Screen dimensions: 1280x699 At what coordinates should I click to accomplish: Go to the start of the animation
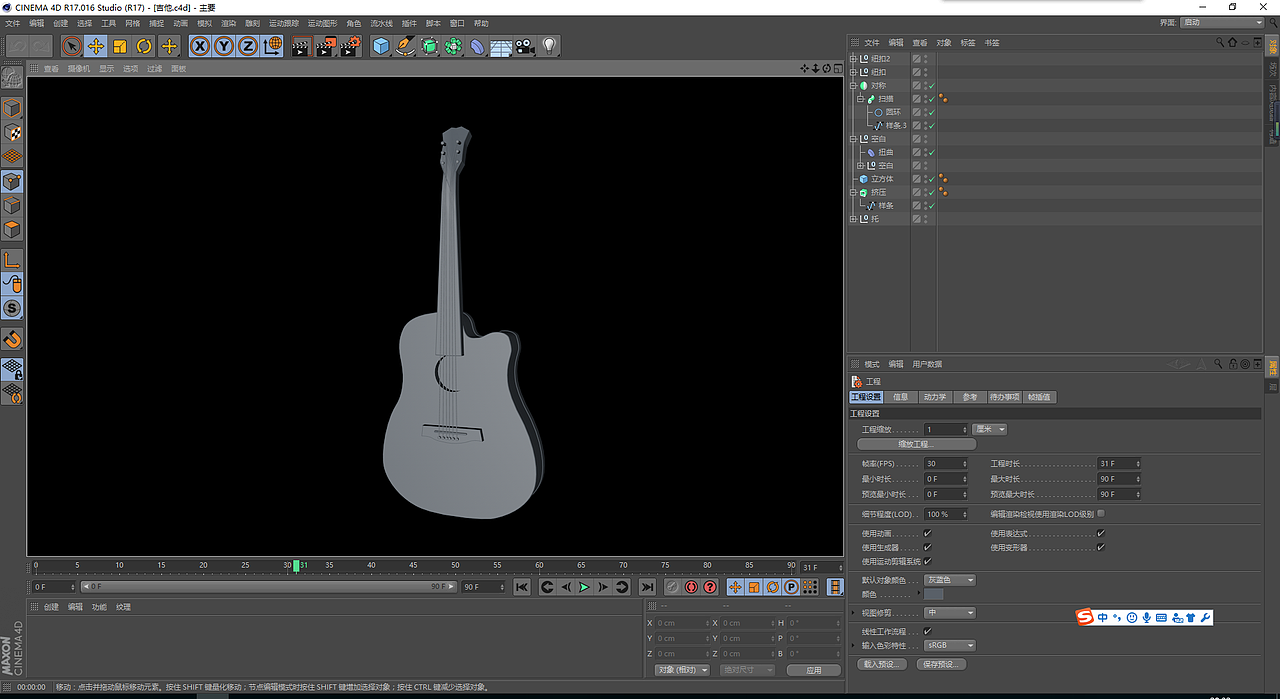(x=522, y=587)
